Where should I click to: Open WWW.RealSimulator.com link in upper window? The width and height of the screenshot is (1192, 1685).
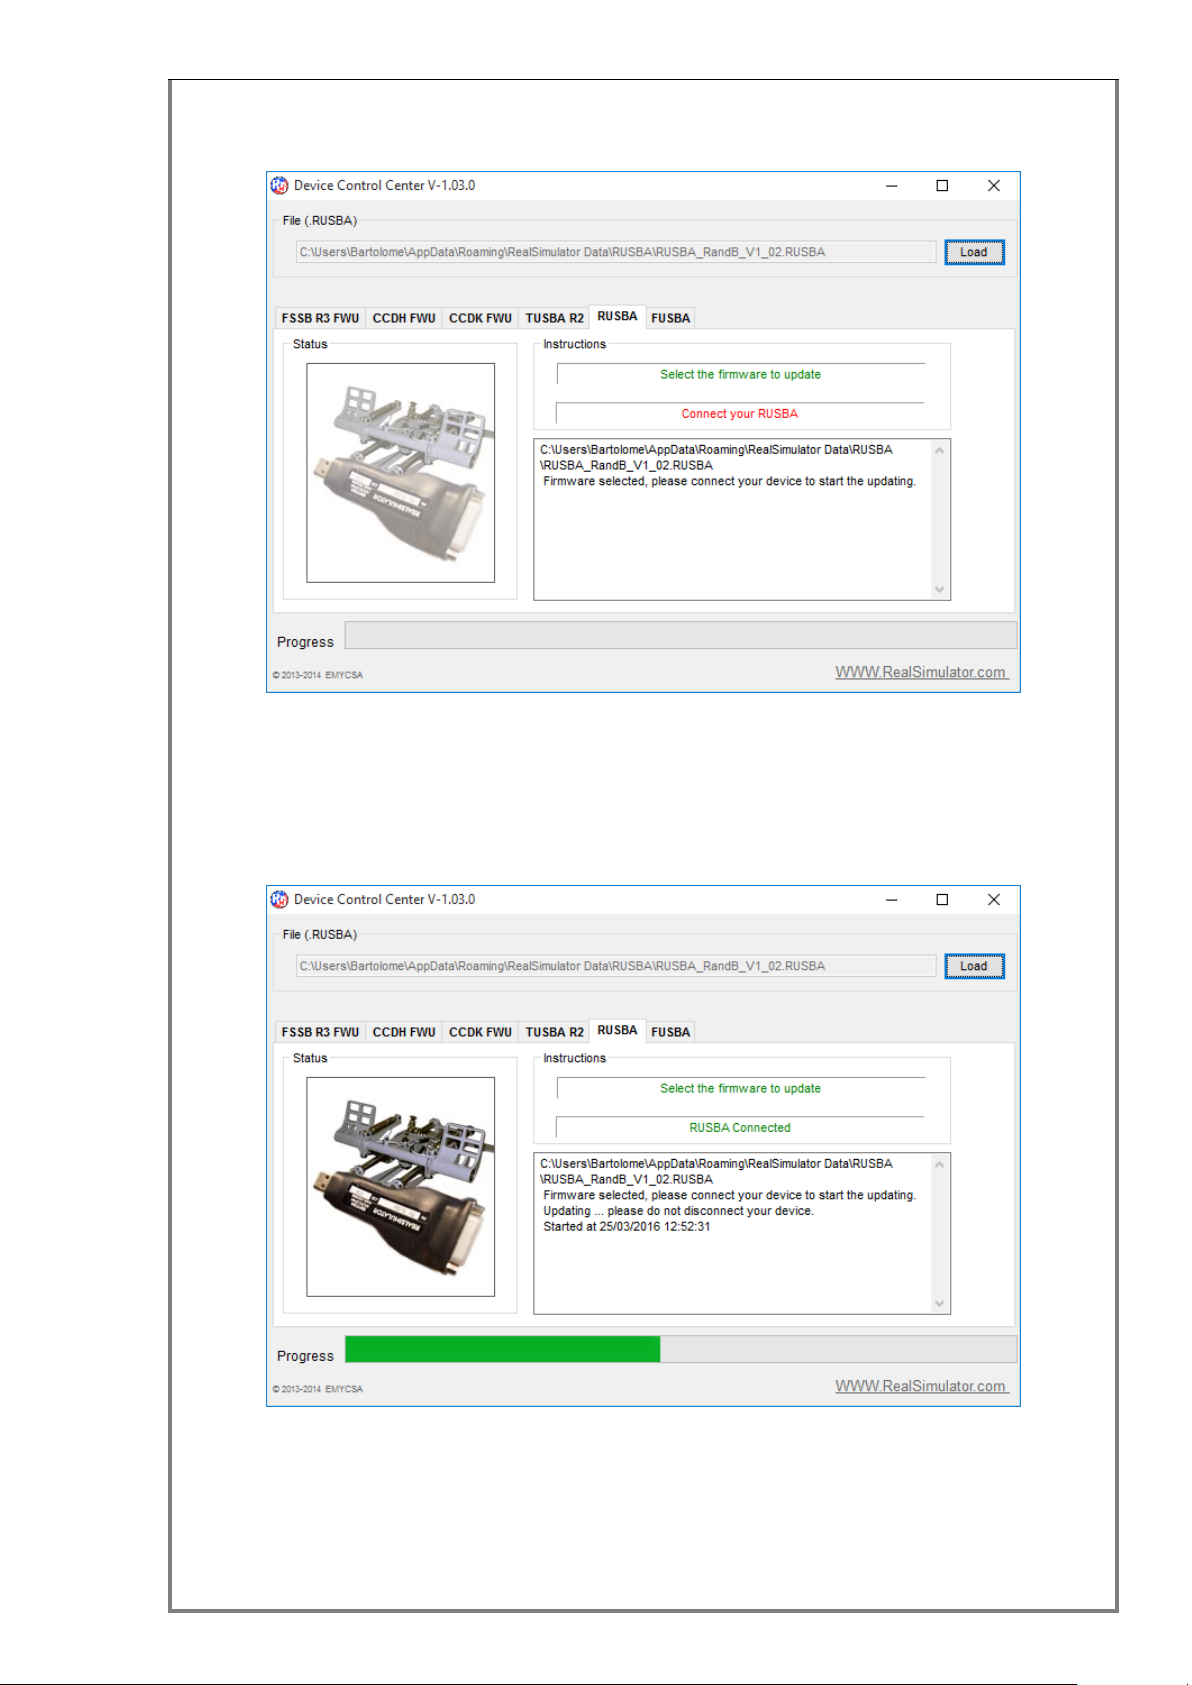[921, 672]
